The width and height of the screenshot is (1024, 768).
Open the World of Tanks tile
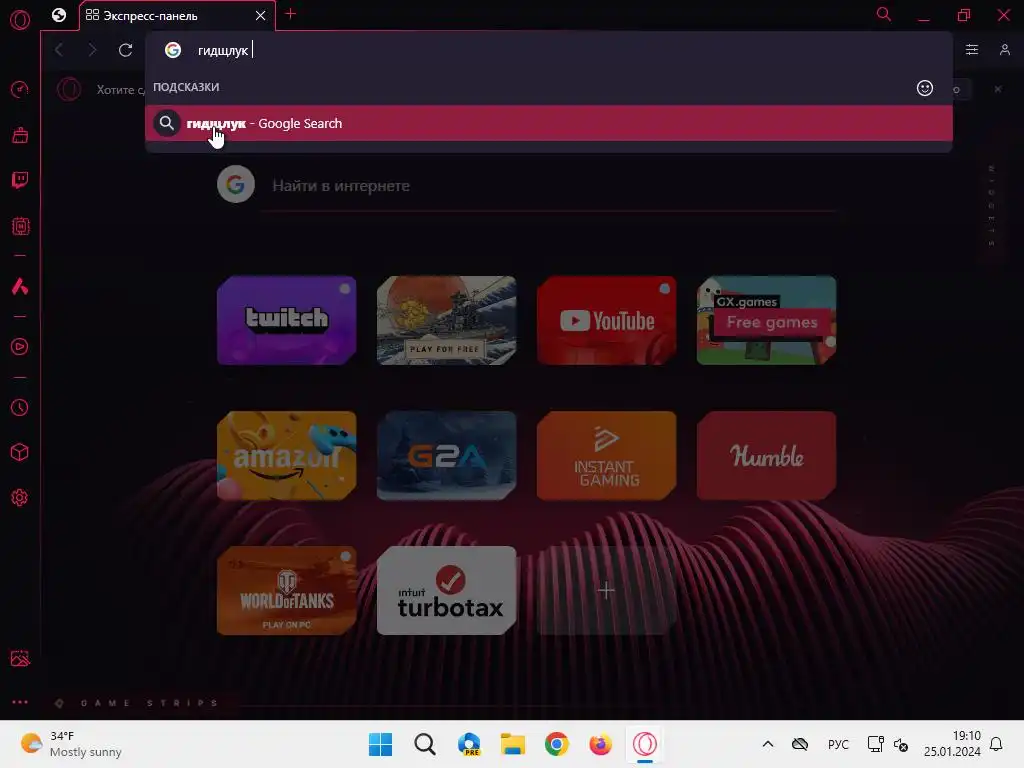(287, 590)
